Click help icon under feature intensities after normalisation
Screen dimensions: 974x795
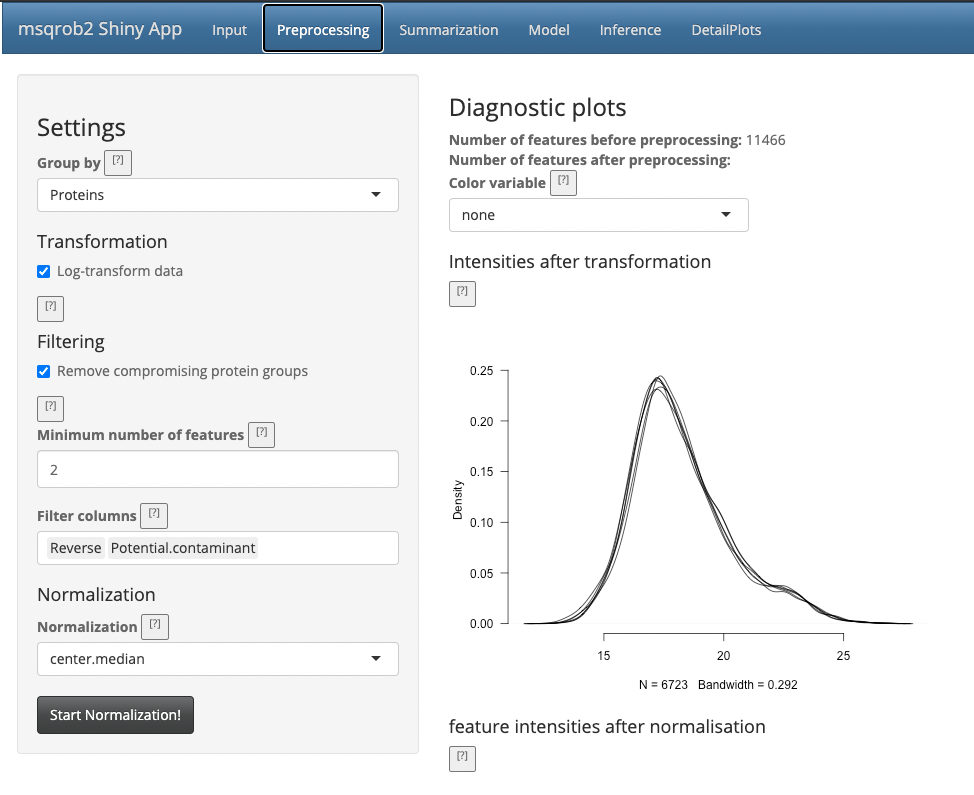tap(462, 758)
